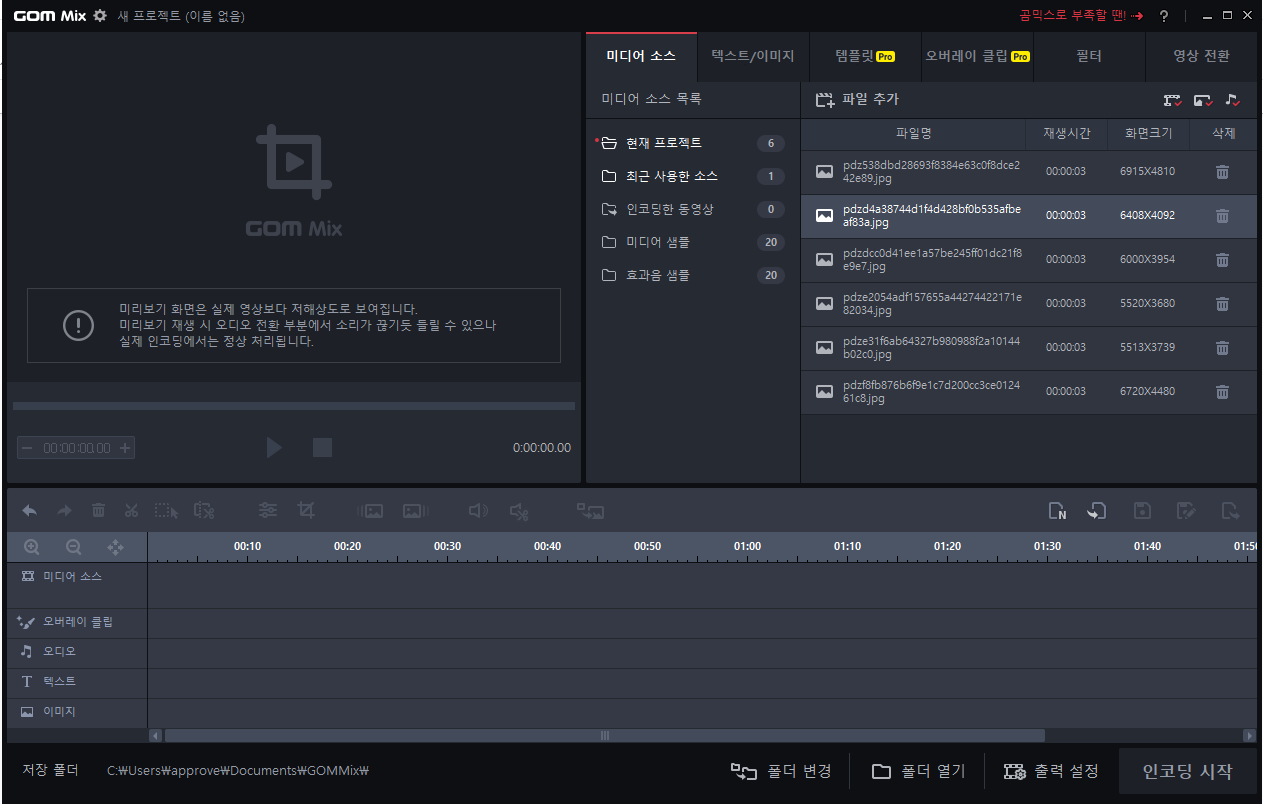The width and height of the screenshot is (1263, 804).
Task: Sort media list by 파일명 column header
Action: coord(913,133)
